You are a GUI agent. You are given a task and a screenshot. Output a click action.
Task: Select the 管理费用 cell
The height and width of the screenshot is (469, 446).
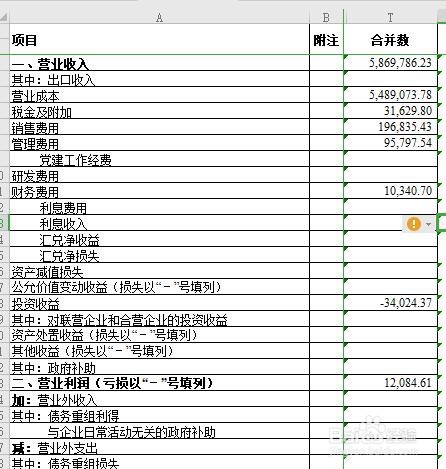pyautogui.click(x=160, y=143)
